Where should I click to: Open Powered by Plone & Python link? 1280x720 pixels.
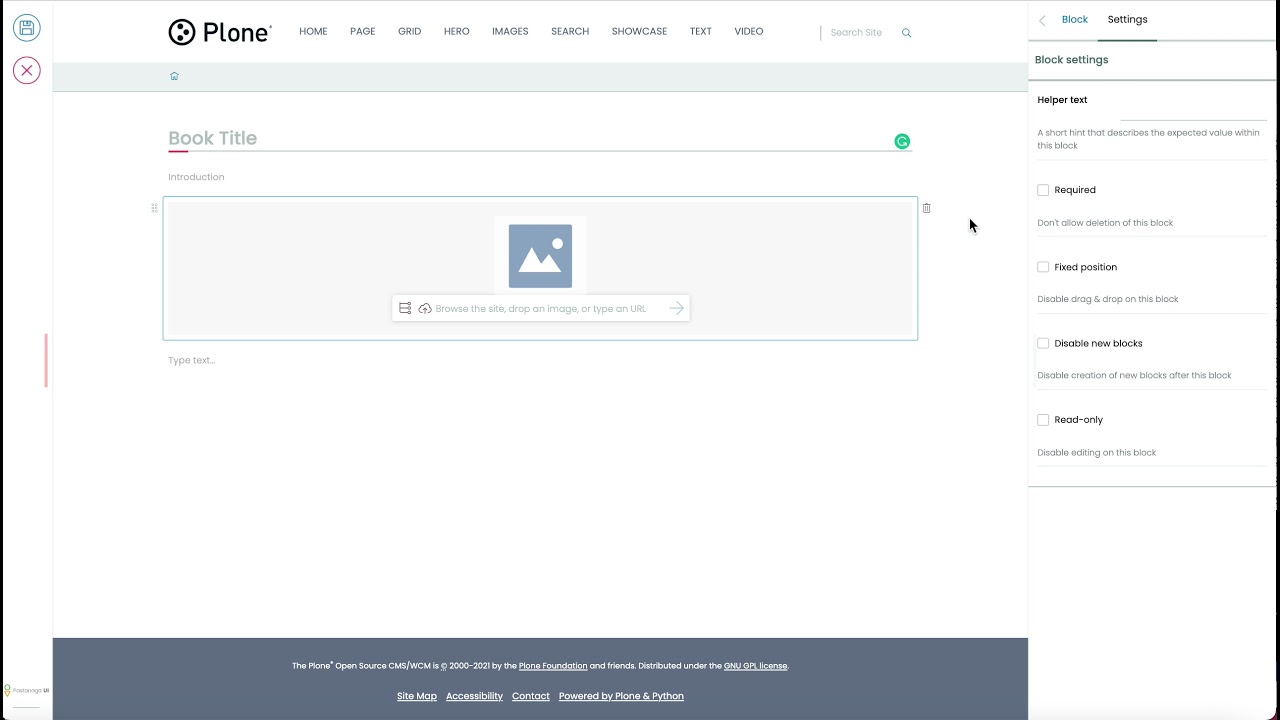[x=621, y=696]
